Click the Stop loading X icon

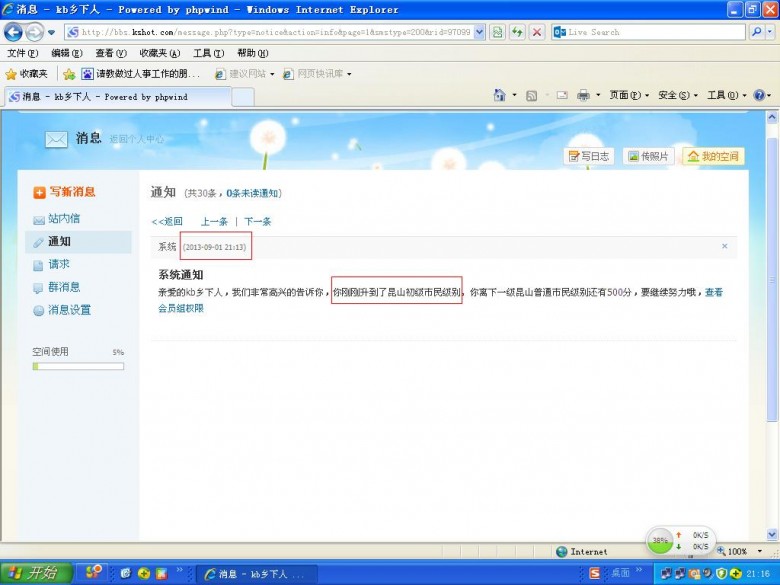click(x=537, y=32)
